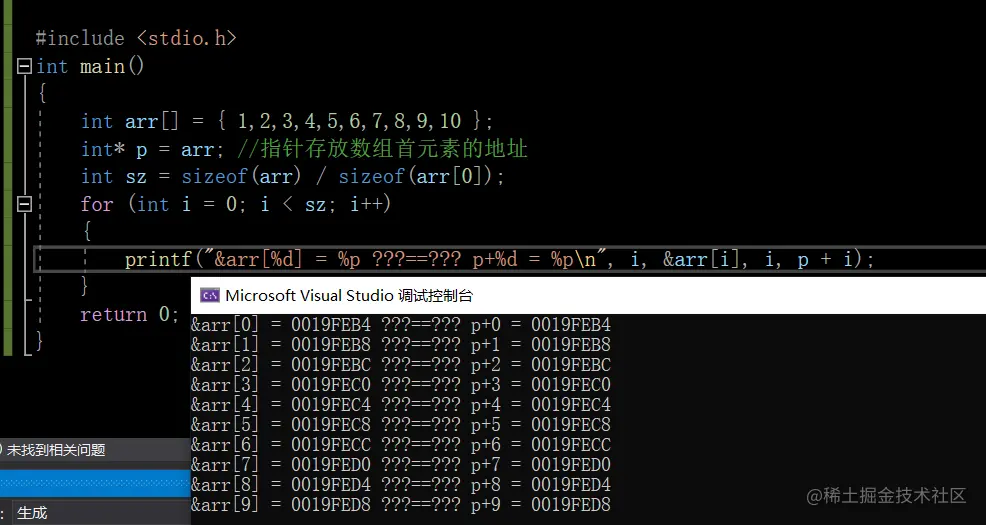Click the Chinese comment about pointer address
The image size is (986, 525).
(382, 149)
